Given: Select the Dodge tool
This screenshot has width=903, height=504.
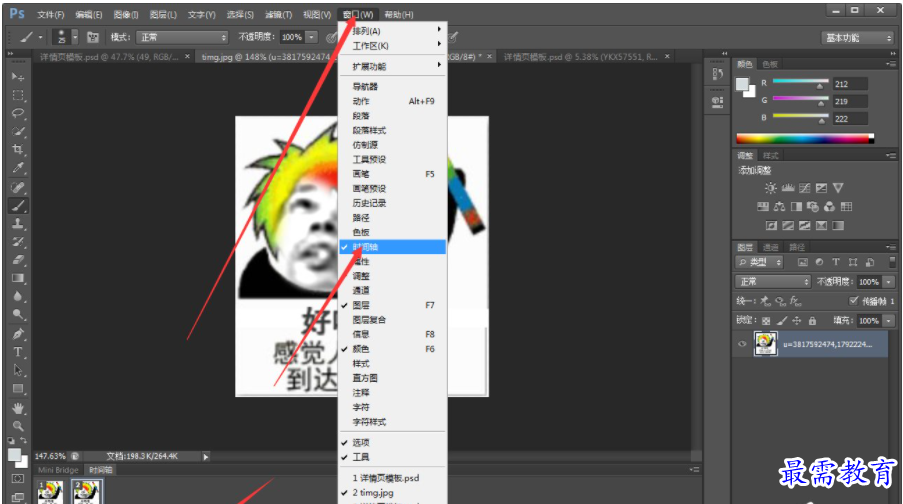Looking at the screenshot, I should tap(18, 314).
